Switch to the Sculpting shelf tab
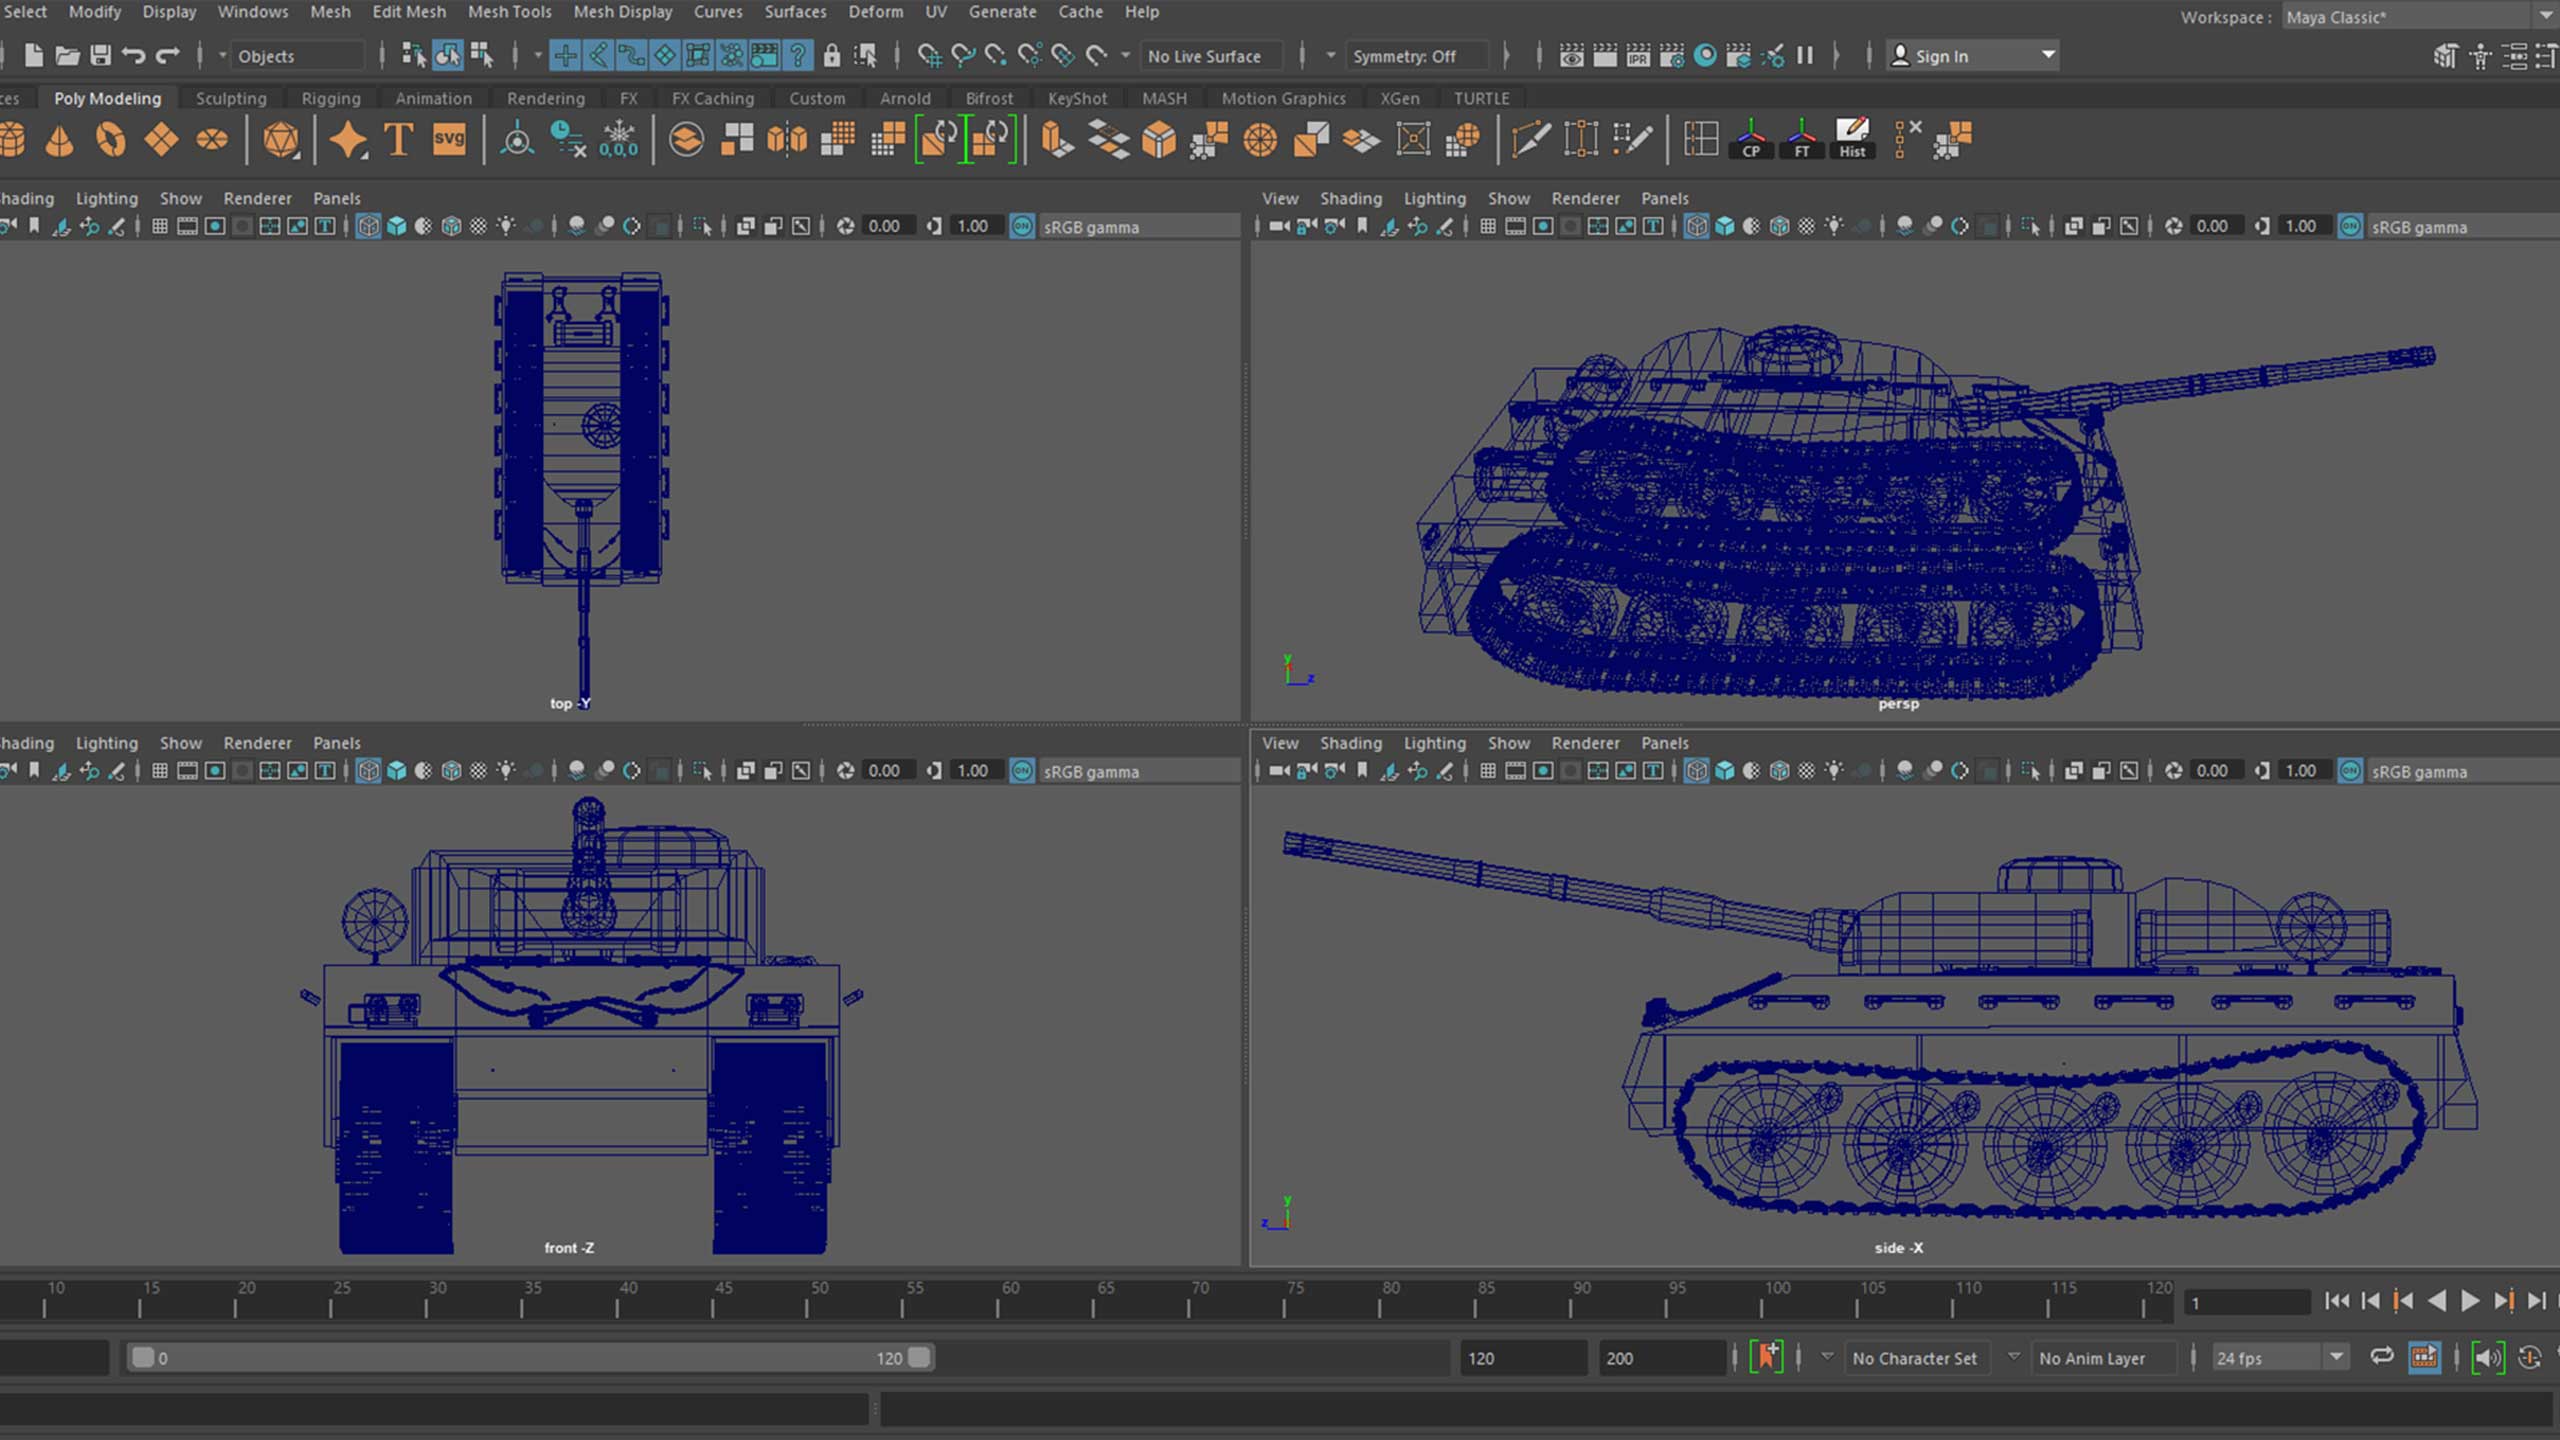This screenshot has height=1440, width=2560. (x=231, y=98)
